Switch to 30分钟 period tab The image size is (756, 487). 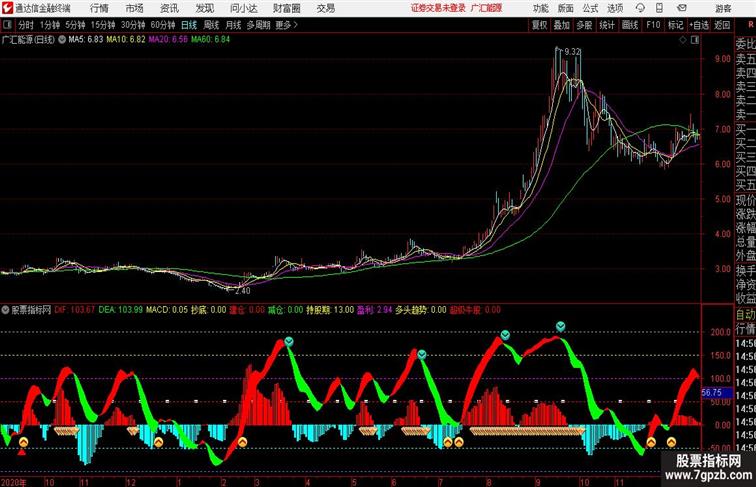[x=133, y=25]
